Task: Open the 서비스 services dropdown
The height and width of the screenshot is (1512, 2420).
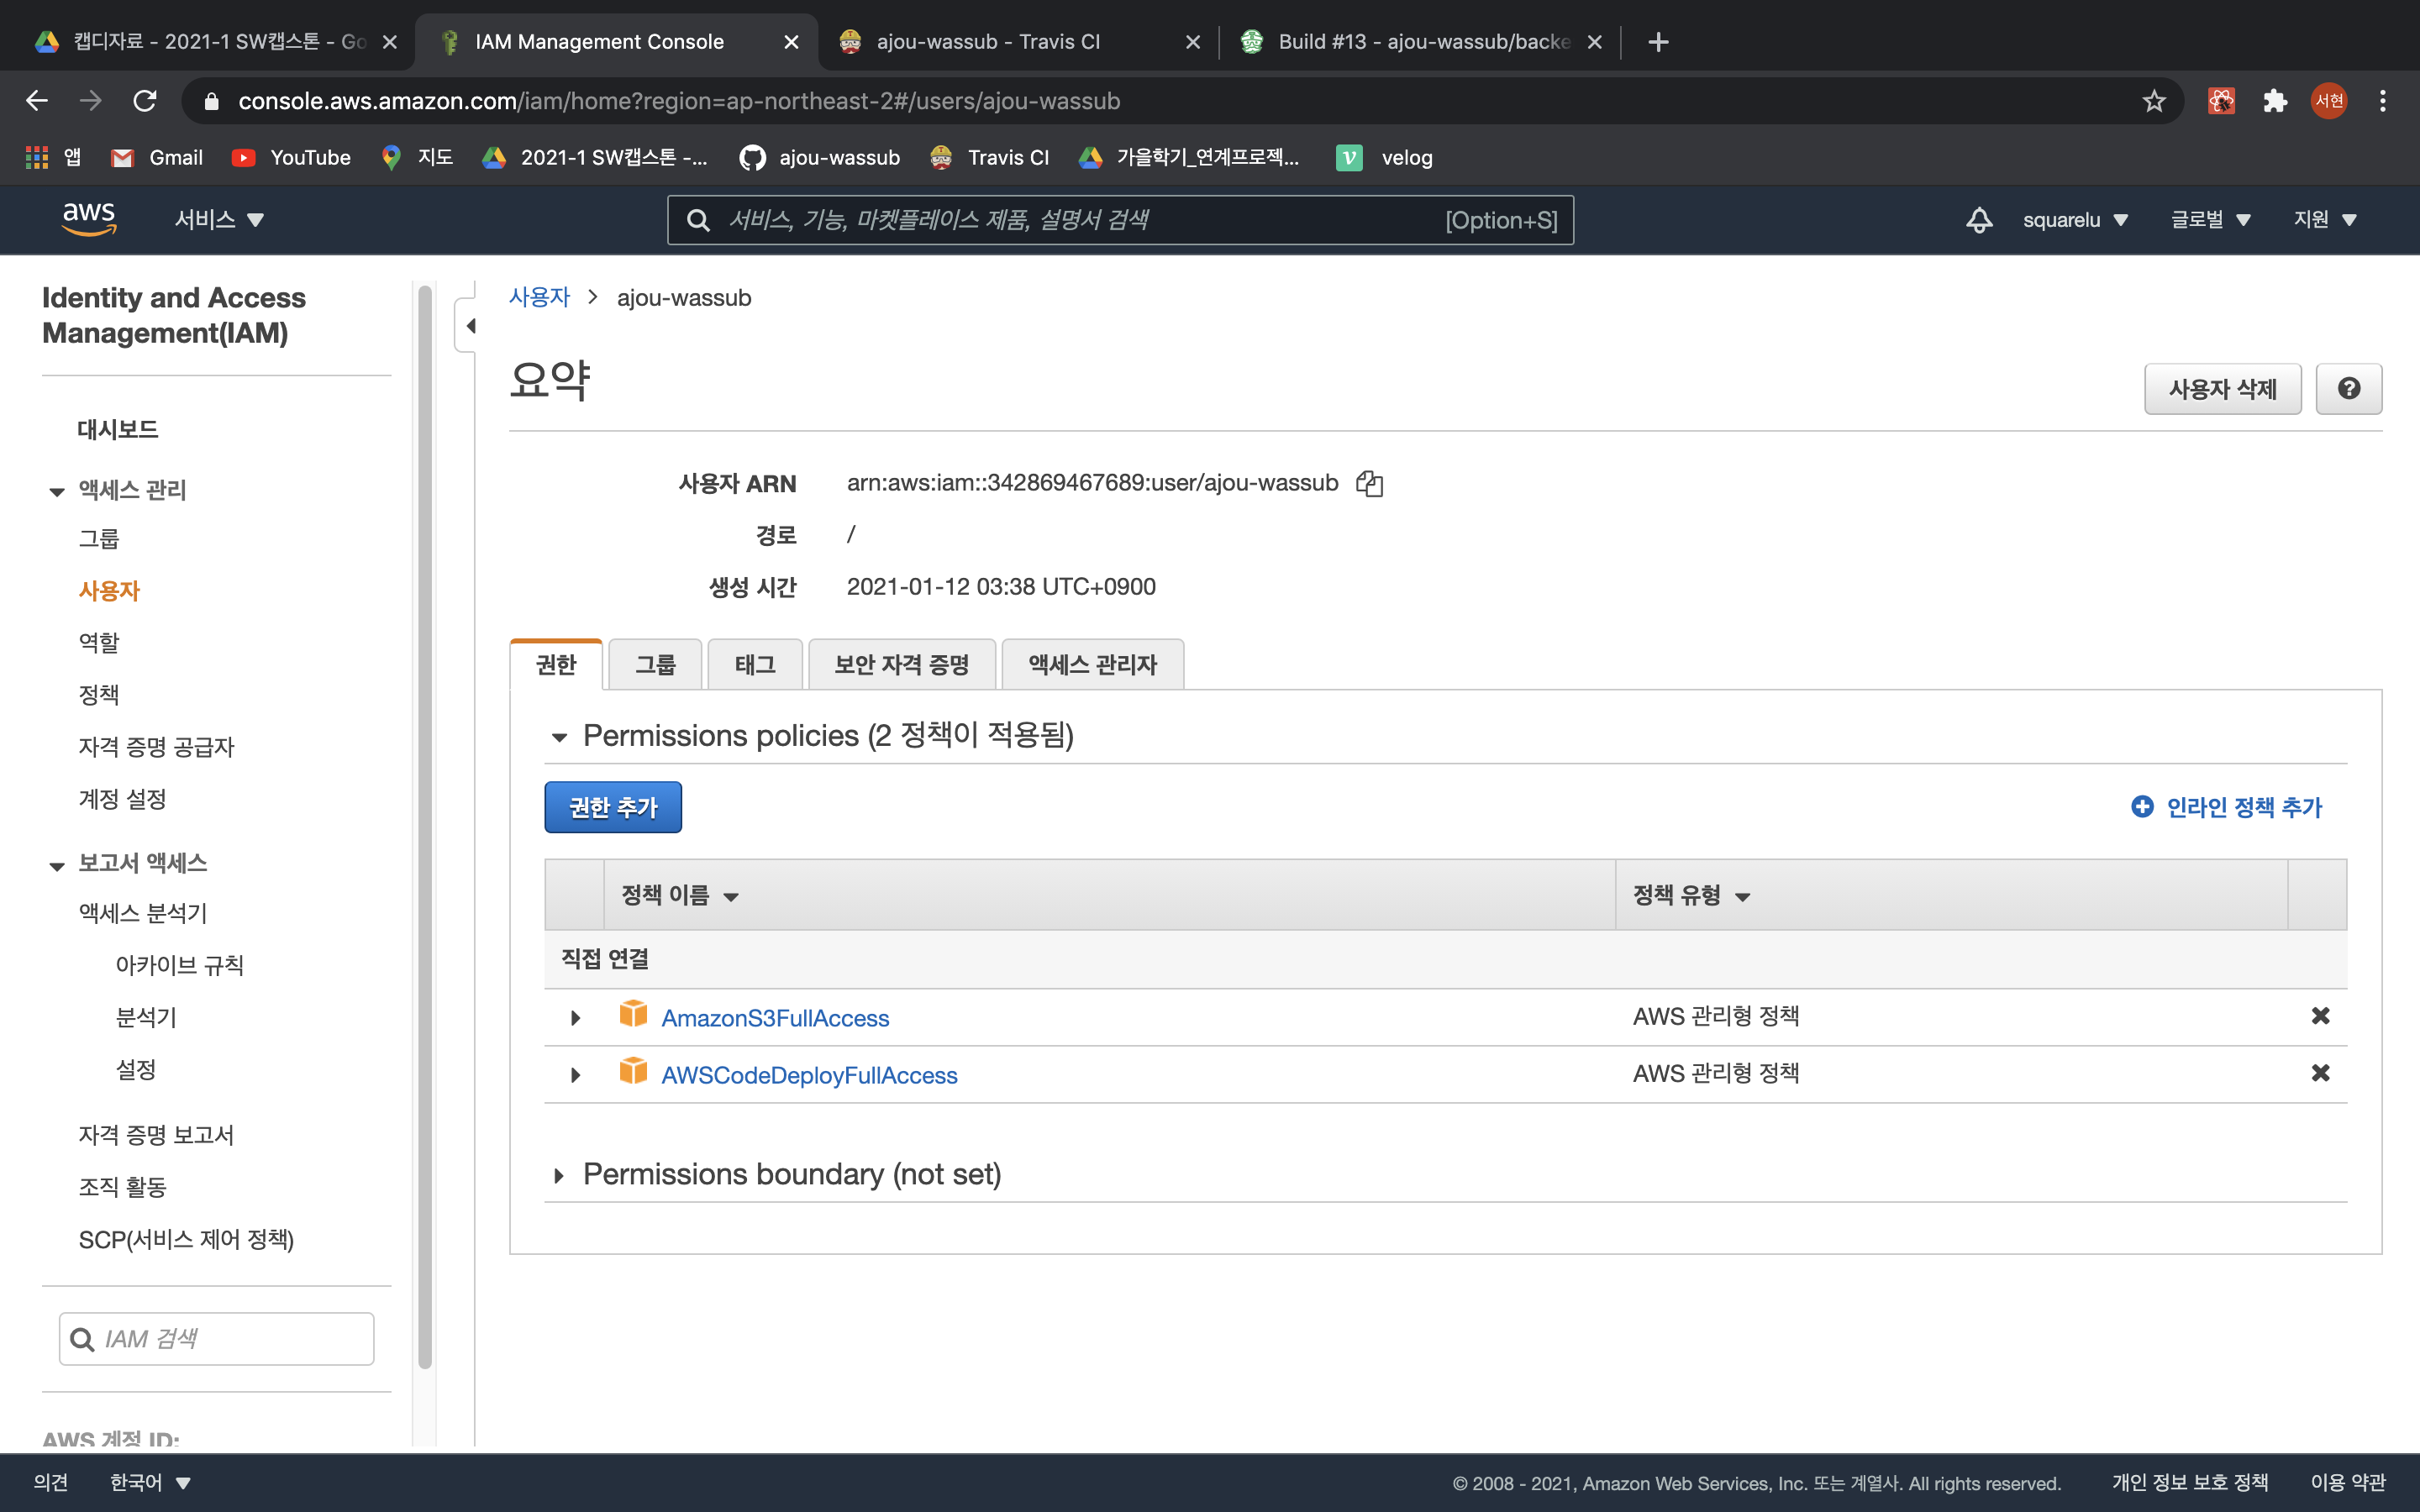Action: (219, 220)
